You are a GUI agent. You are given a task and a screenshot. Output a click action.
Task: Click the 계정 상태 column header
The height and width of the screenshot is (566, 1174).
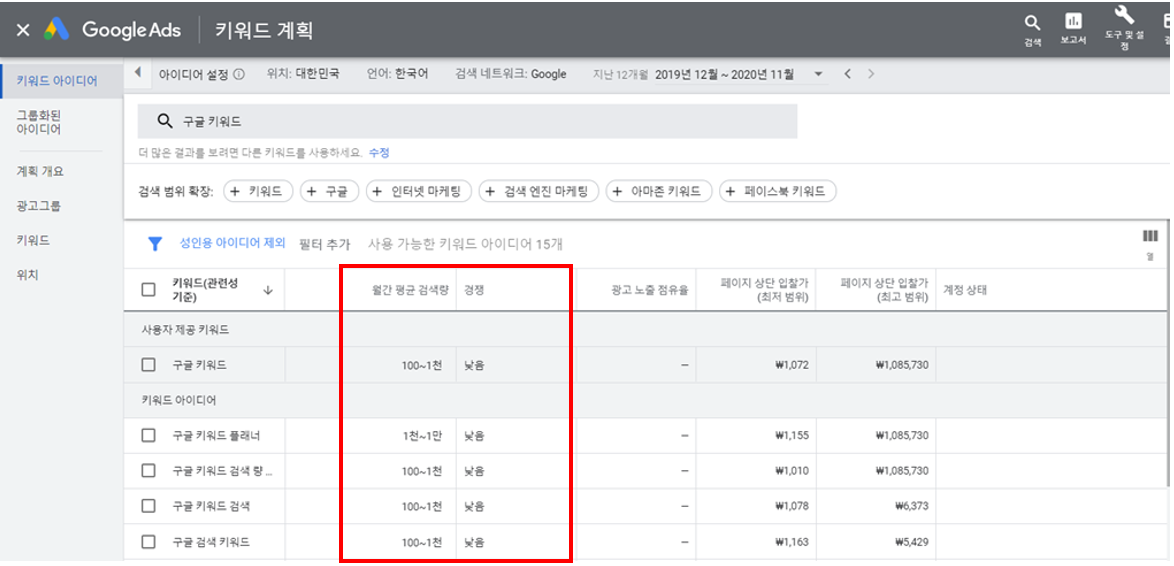point(965,290)
